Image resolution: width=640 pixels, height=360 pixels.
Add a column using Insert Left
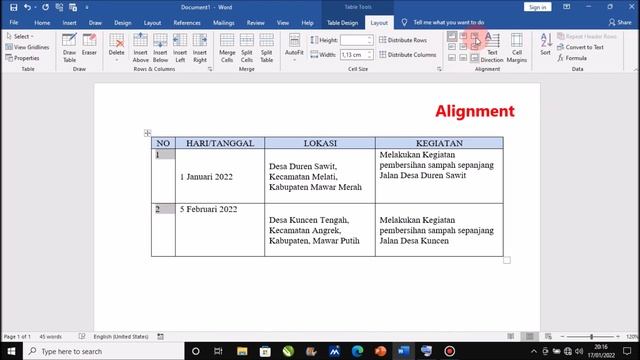(x=180, y=48)
